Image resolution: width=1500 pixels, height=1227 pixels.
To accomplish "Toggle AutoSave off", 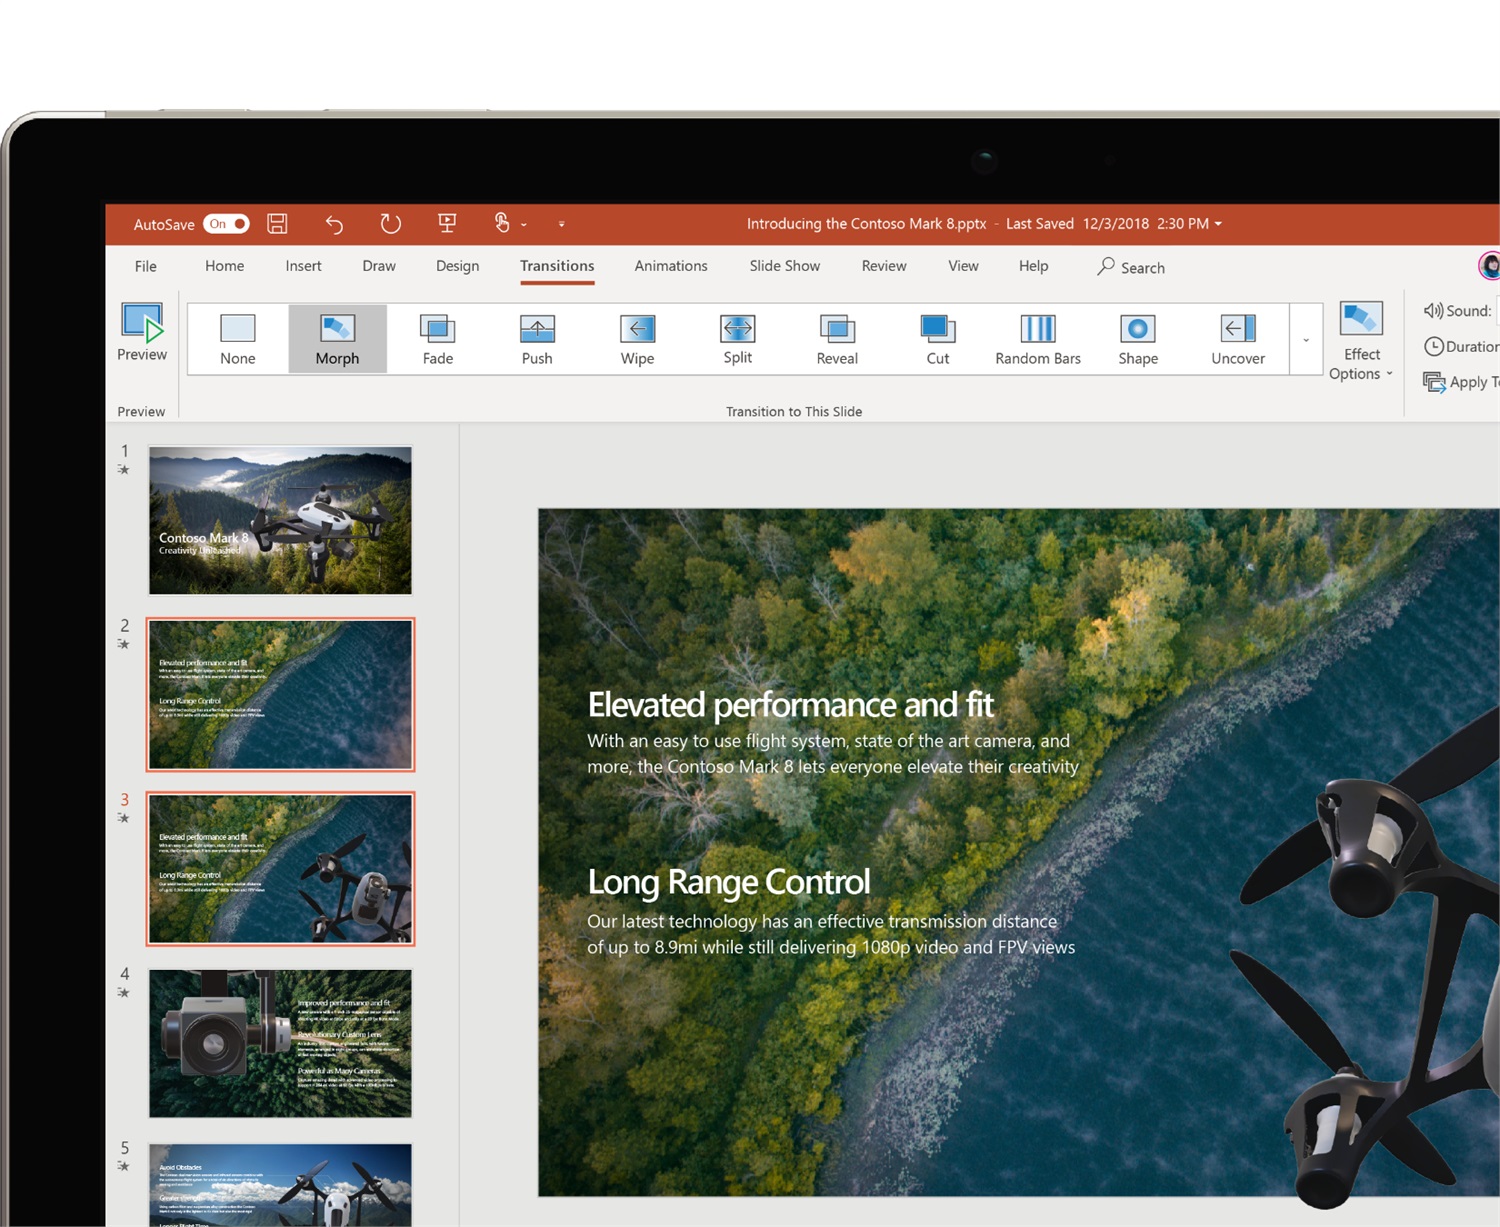I will pyautogui.click(x=227, y=224).
